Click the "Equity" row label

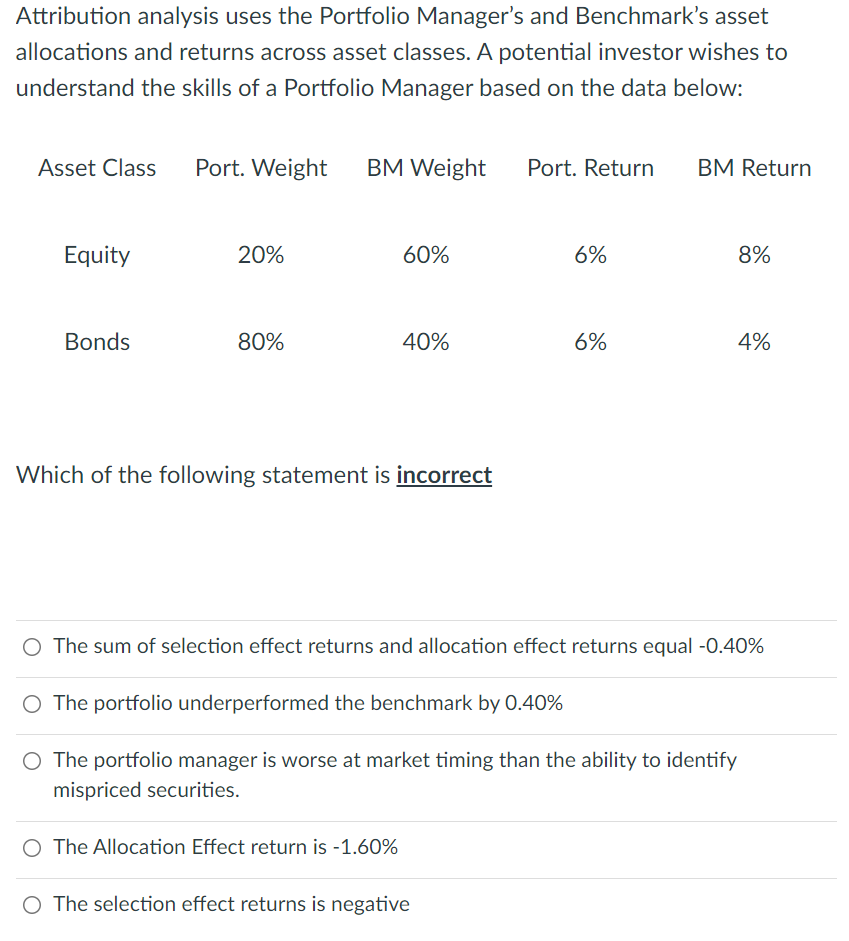click(96, 255)
